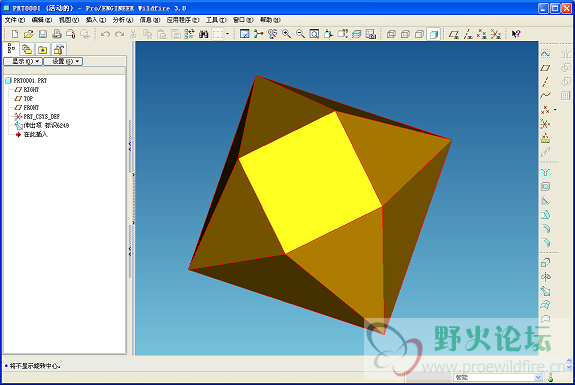Activate the Shell tool icon

pyautogui.click(x=545, y=187)
